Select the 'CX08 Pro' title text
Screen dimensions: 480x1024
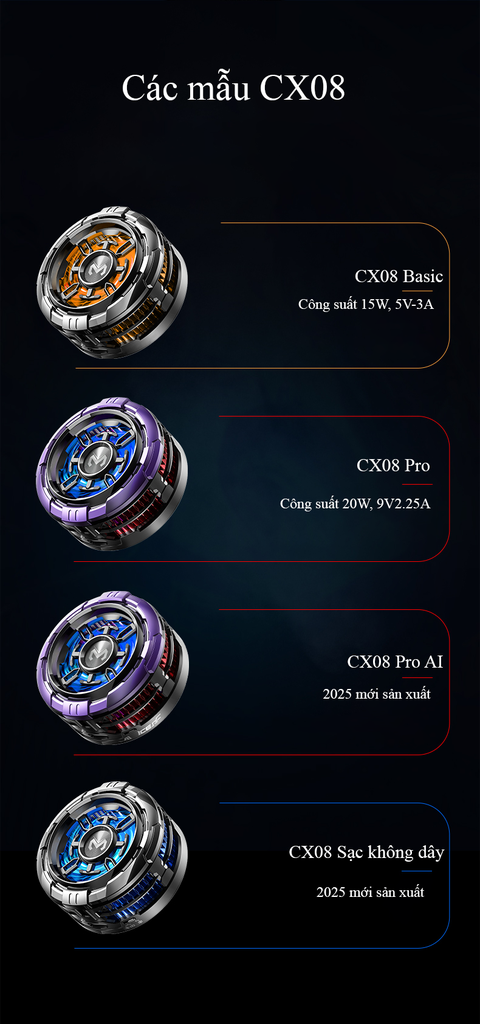[x=393, y=466]
